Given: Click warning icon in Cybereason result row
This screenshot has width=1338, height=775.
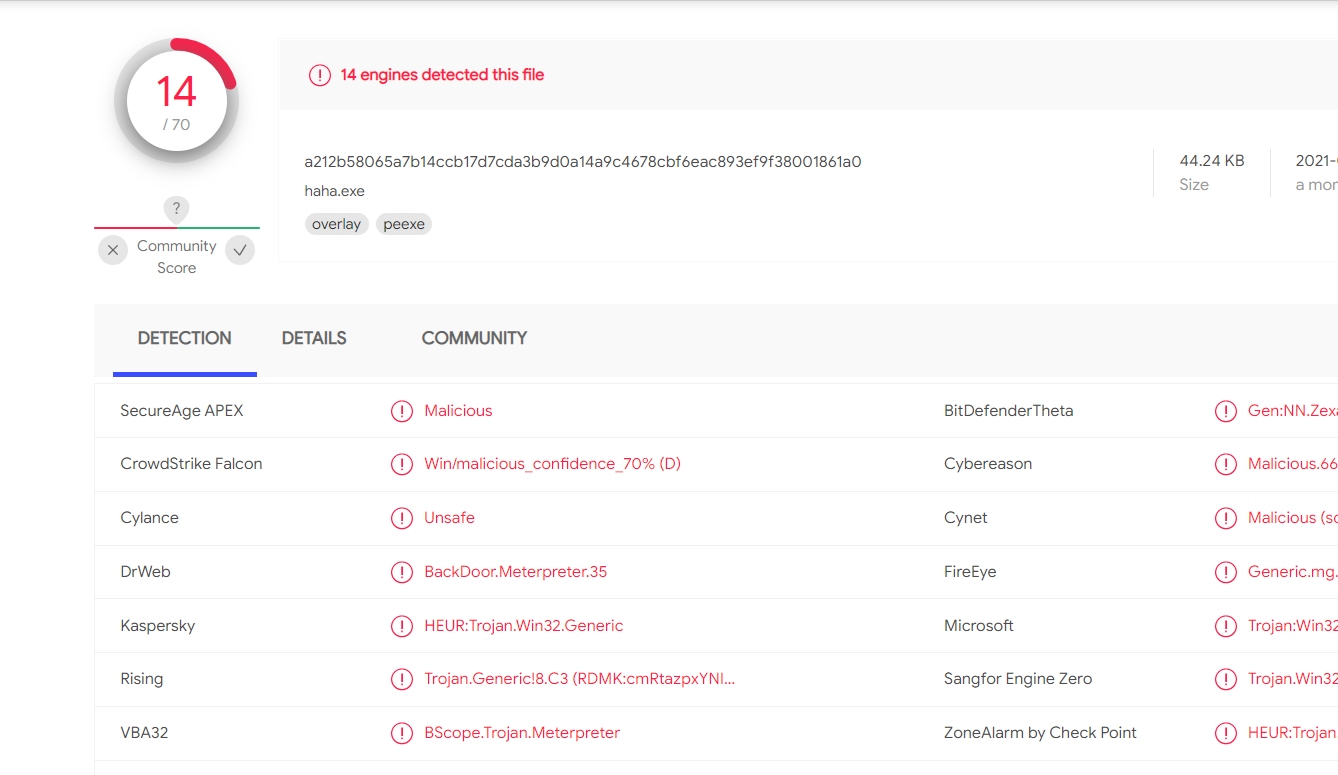Looking at the screenshot, I should (x=1226, y=464).
